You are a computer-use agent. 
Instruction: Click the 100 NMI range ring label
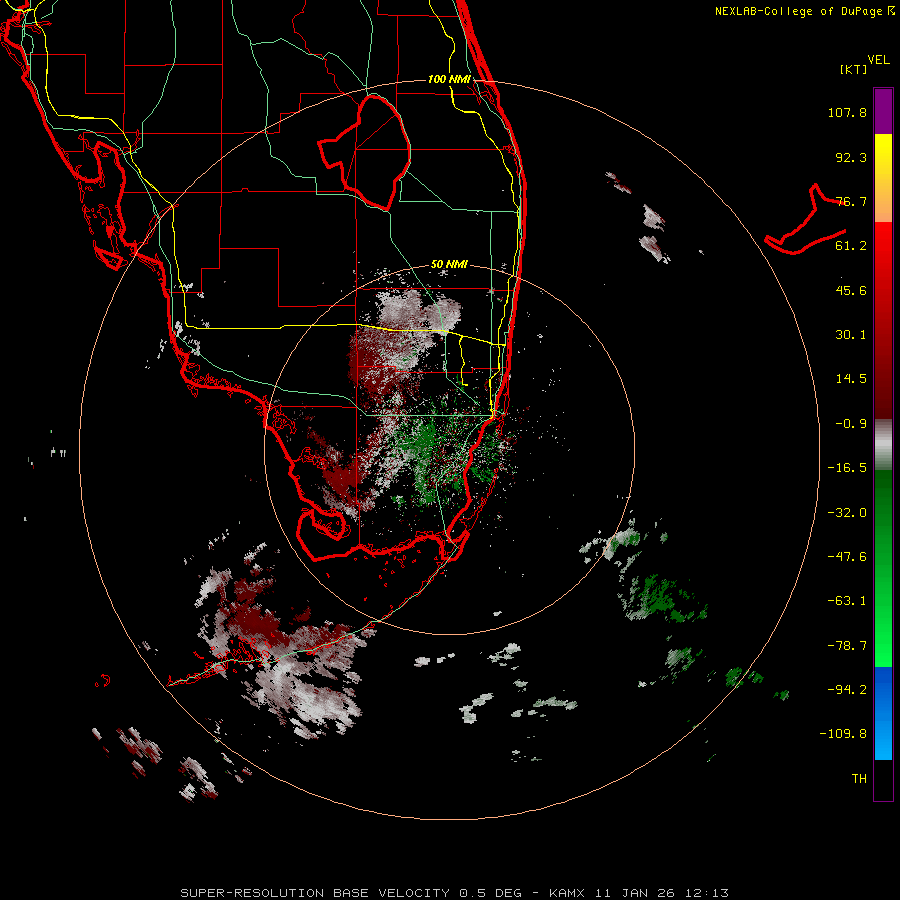pos(449,79)
